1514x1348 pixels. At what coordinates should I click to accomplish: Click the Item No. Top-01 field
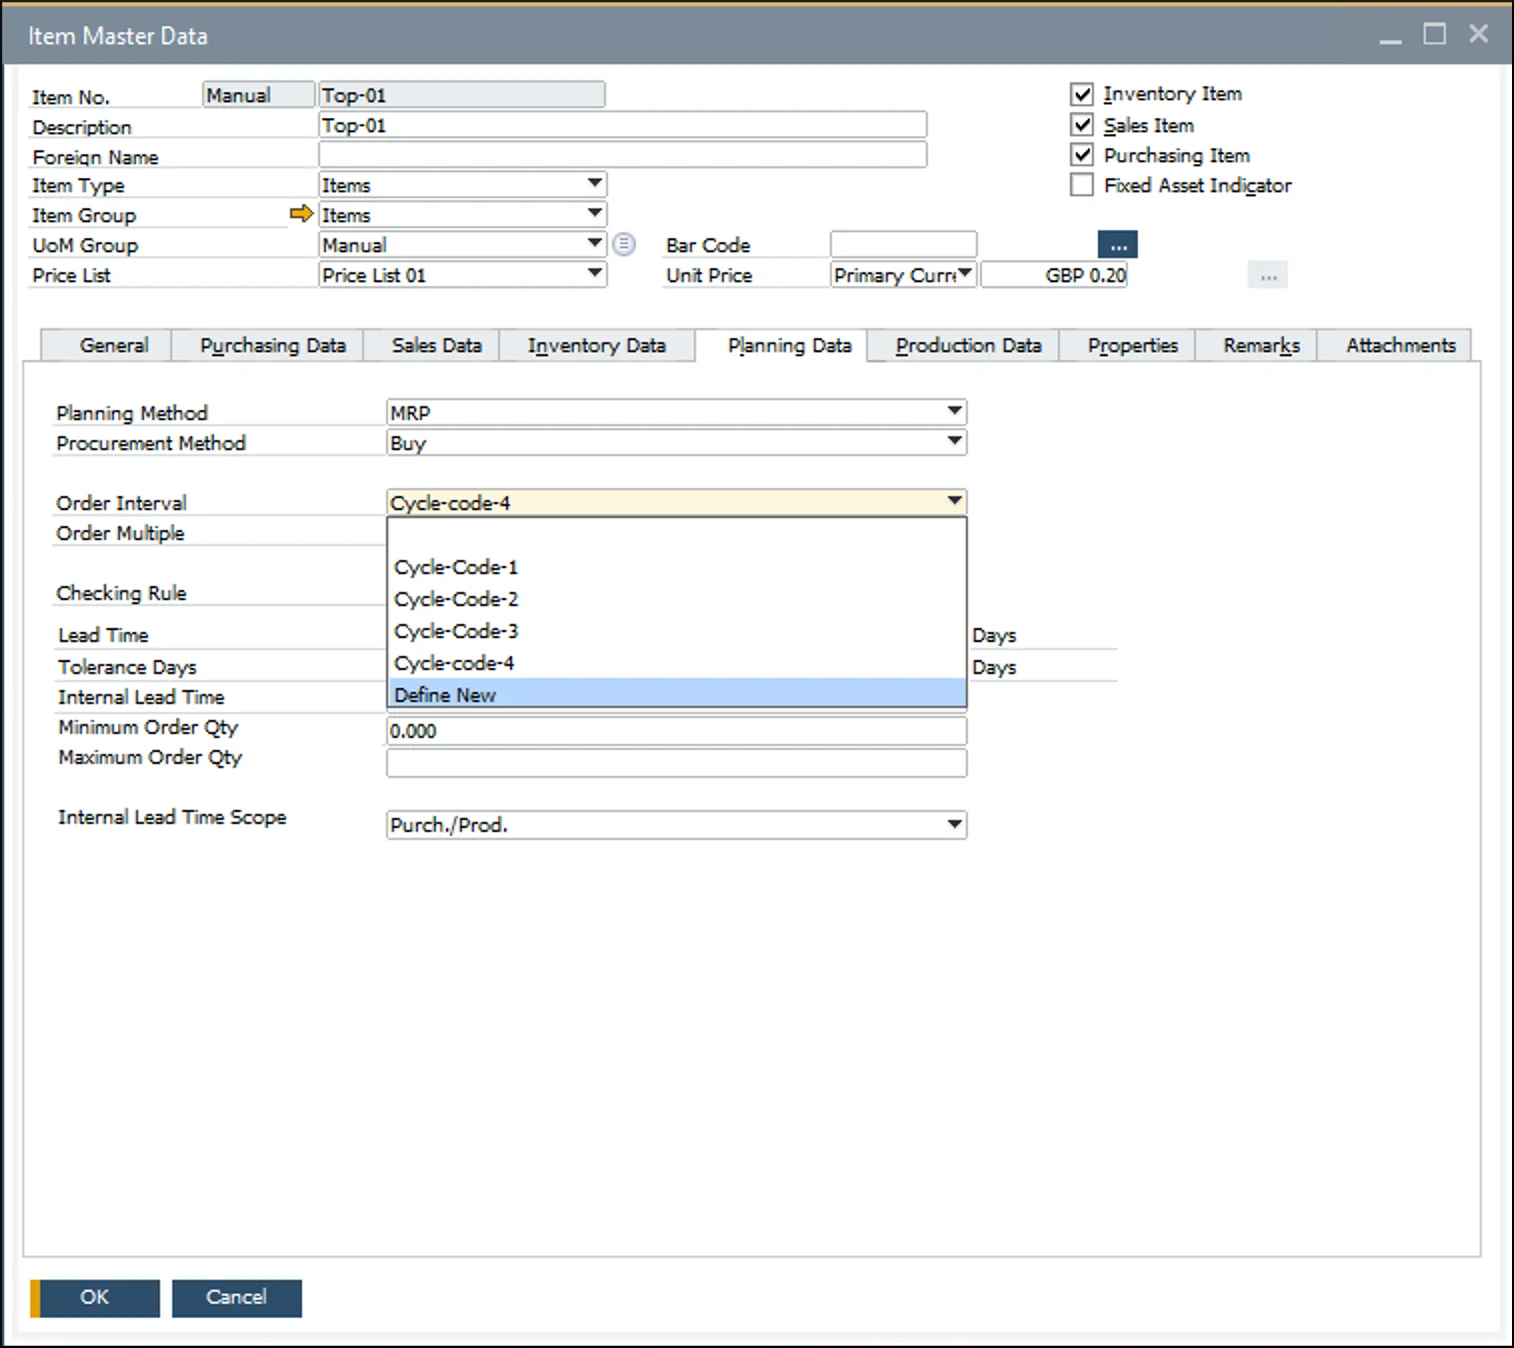pyautogui.click(x=462, y=95)
